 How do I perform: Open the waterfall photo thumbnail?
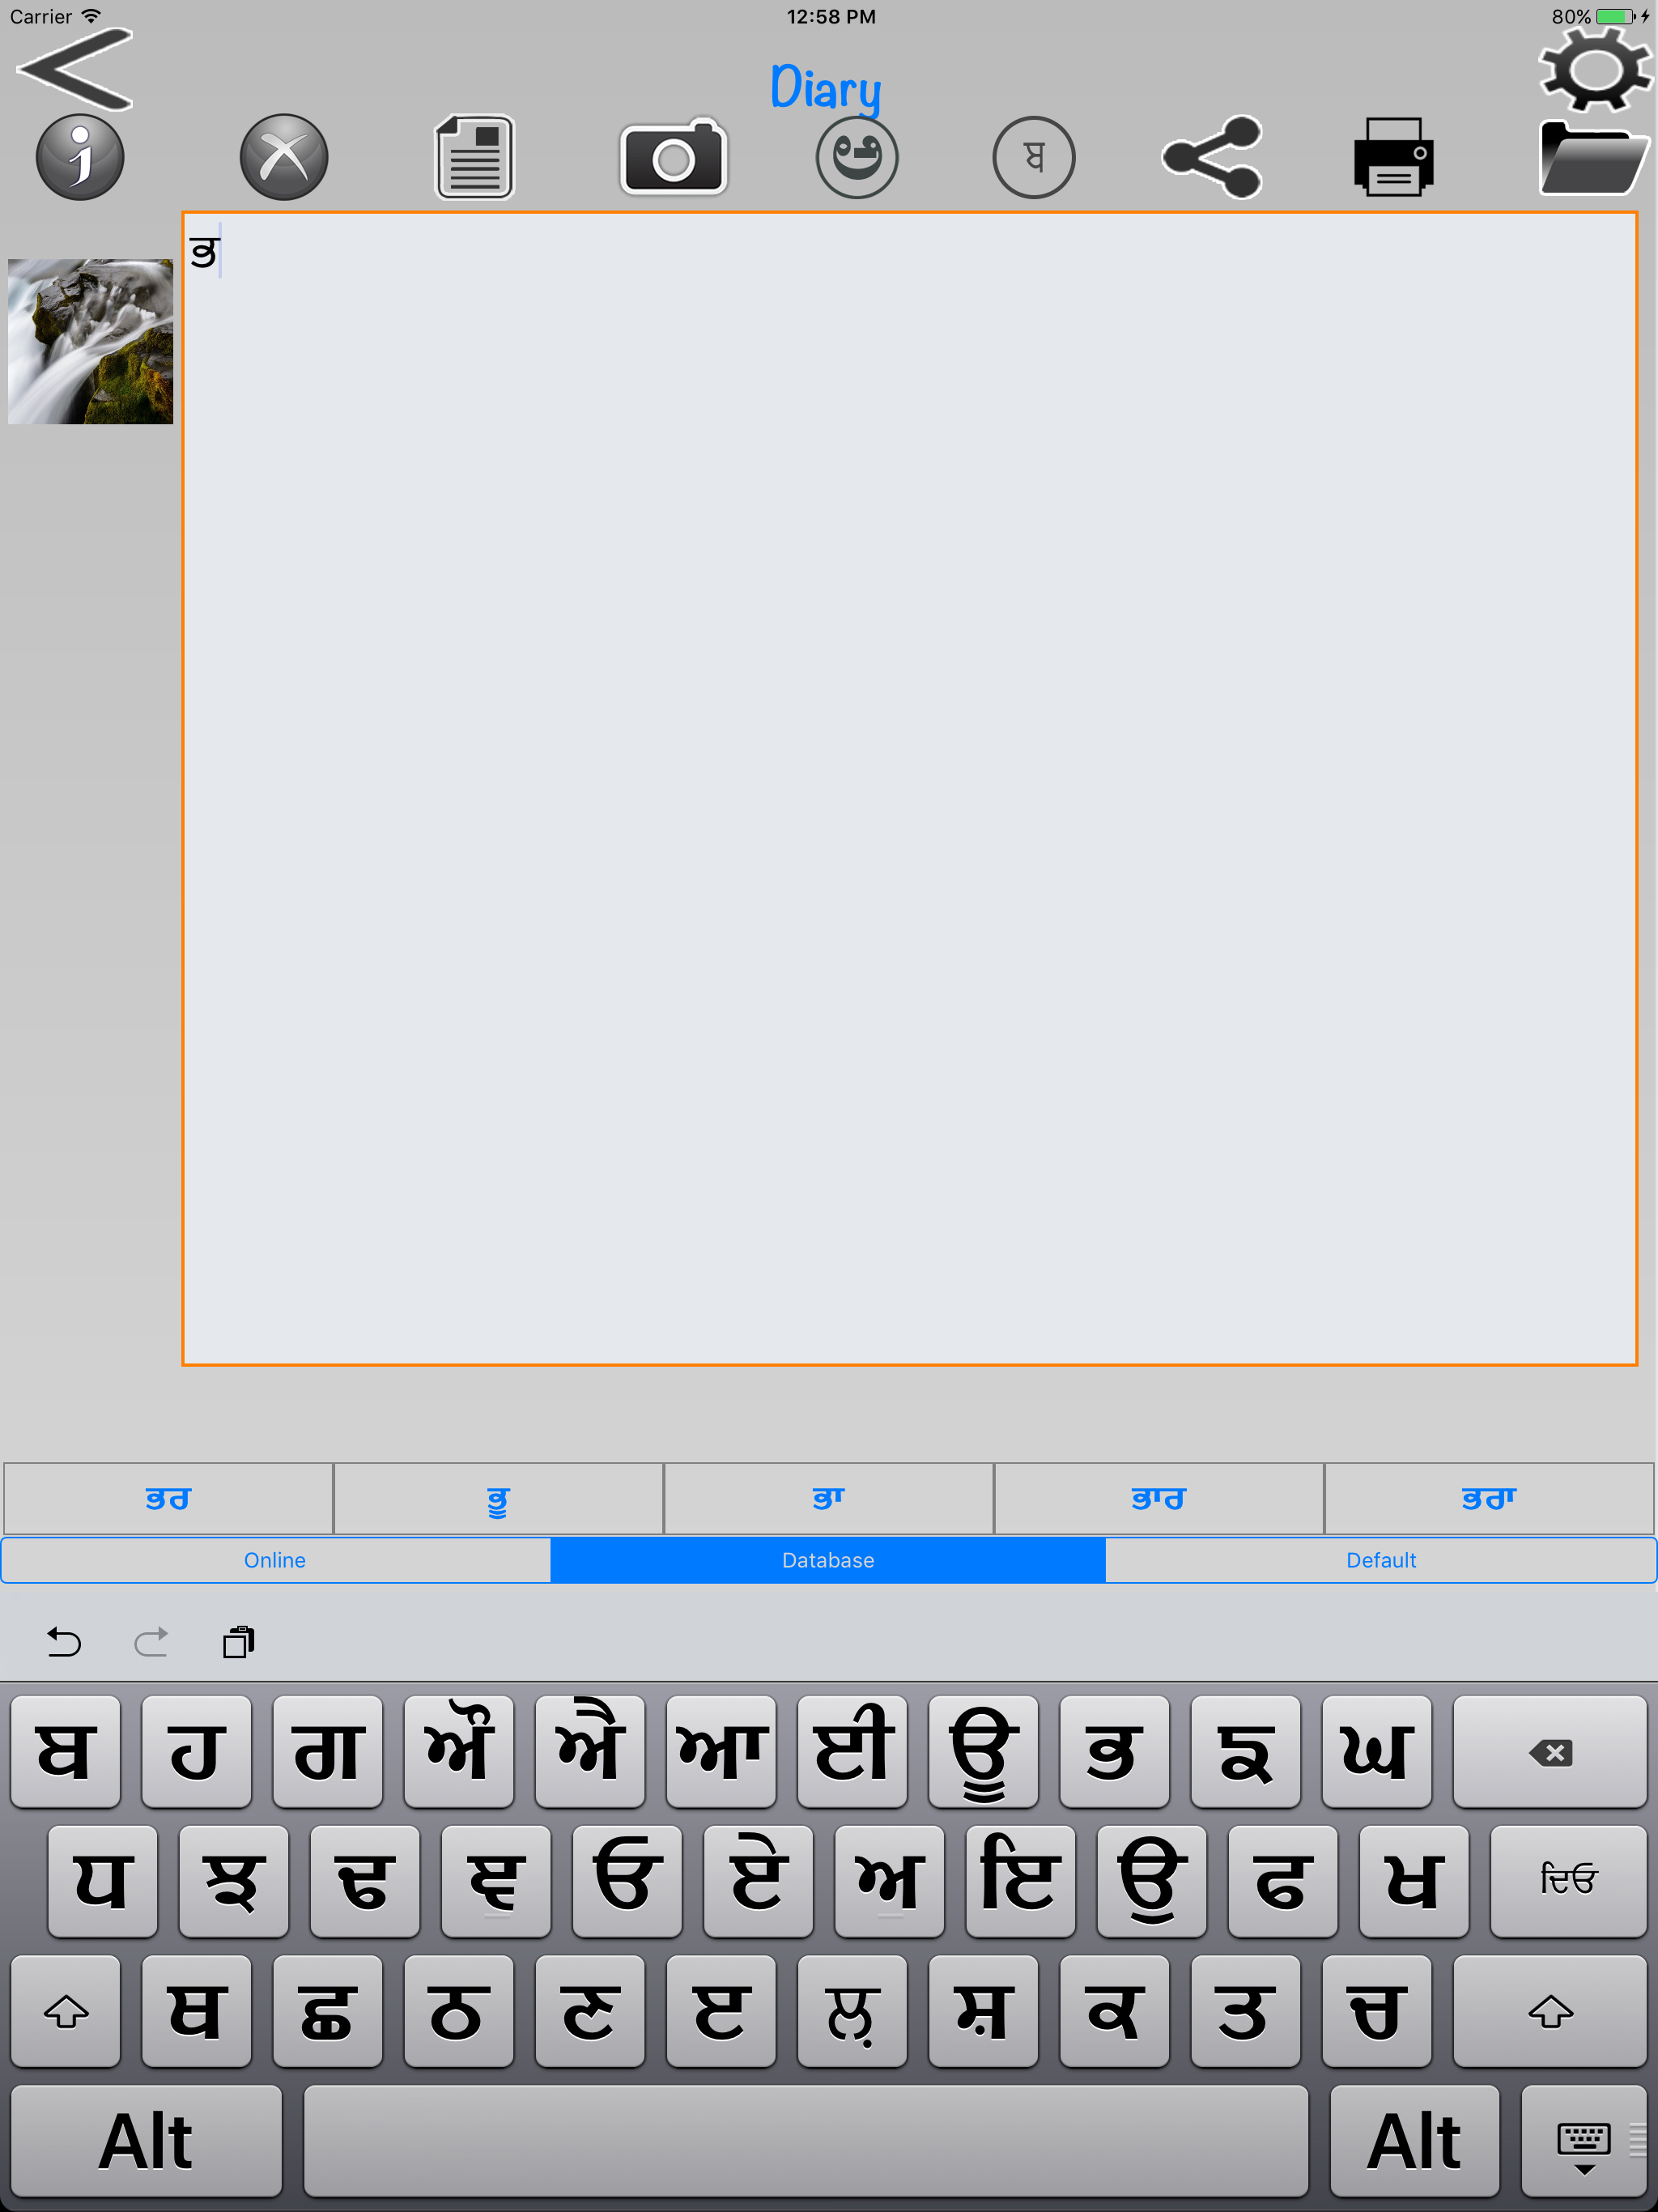click(90, 341)
